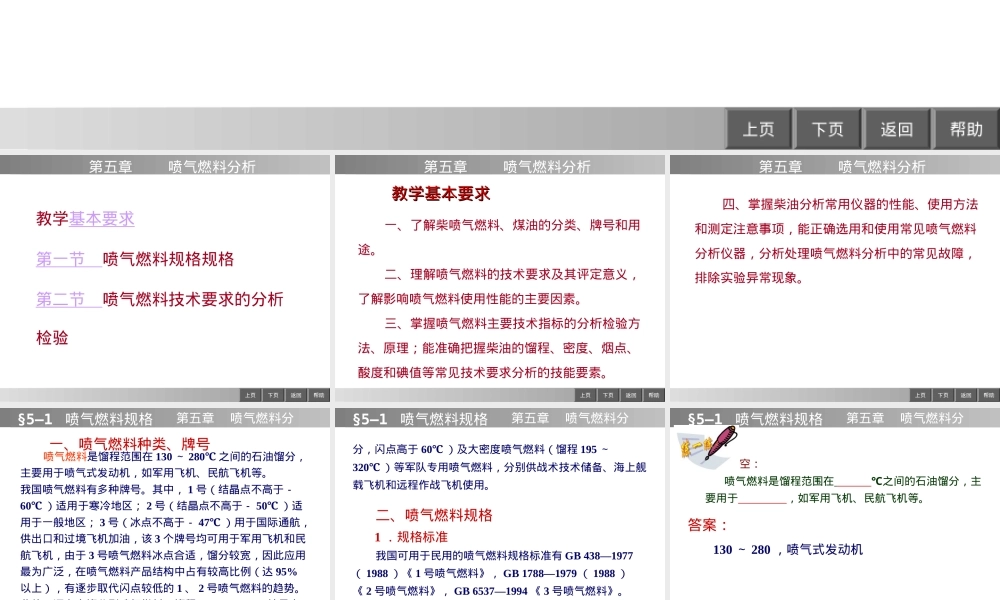Screen dimensions: 1000x600
Task: Click text GB 6537—1994 《 3 号喷气燃料》
Action: pos(538,591)
